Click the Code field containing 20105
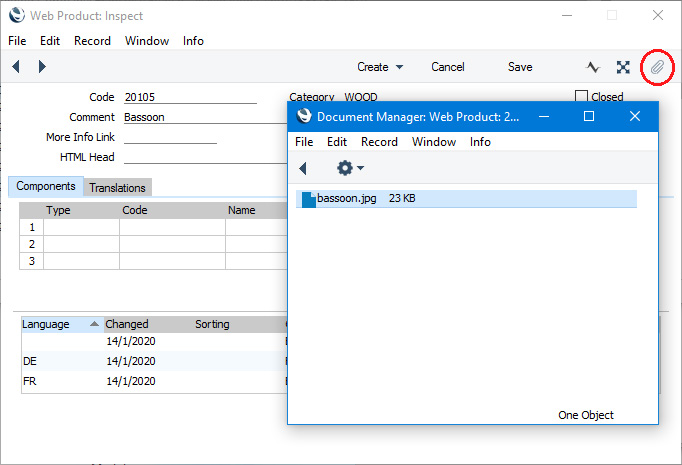The image size is (682, 465). pyautogui.click(x=190, y=97)
